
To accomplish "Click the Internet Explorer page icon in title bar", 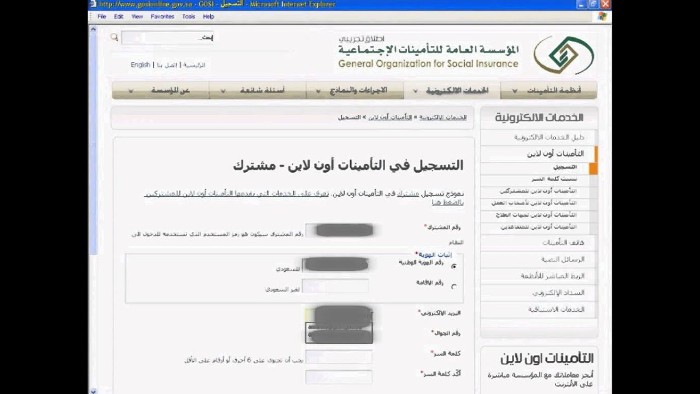I will (x=92, y=4).
